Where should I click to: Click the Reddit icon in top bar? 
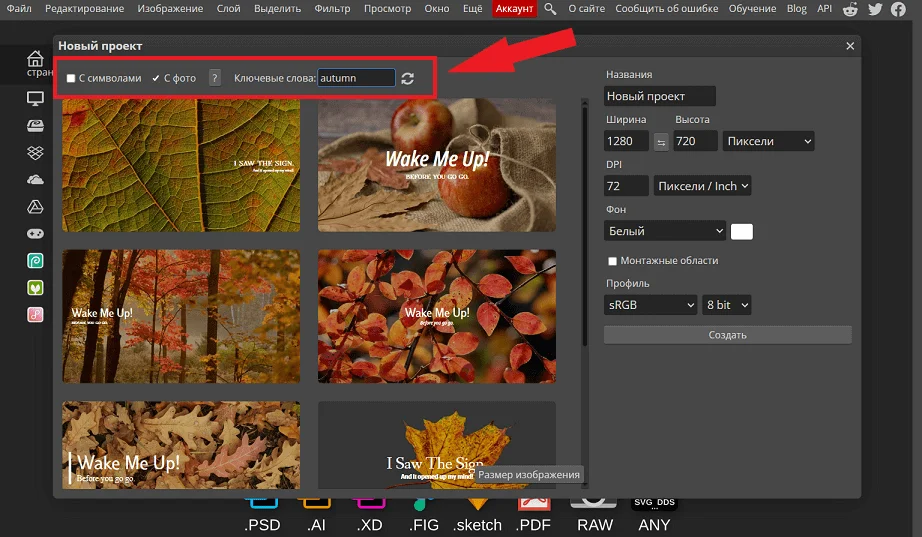[x=851, y=9]
